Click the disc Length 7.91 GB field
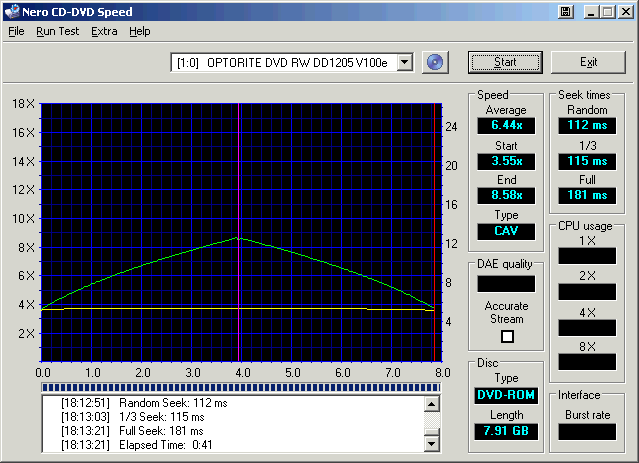 tap(506, 431)
